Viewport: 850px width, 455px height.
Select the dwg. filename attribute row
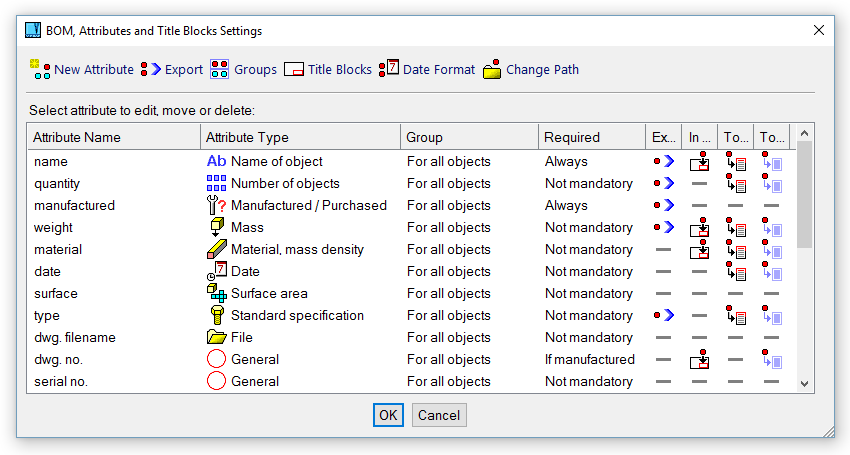(75, 337)
